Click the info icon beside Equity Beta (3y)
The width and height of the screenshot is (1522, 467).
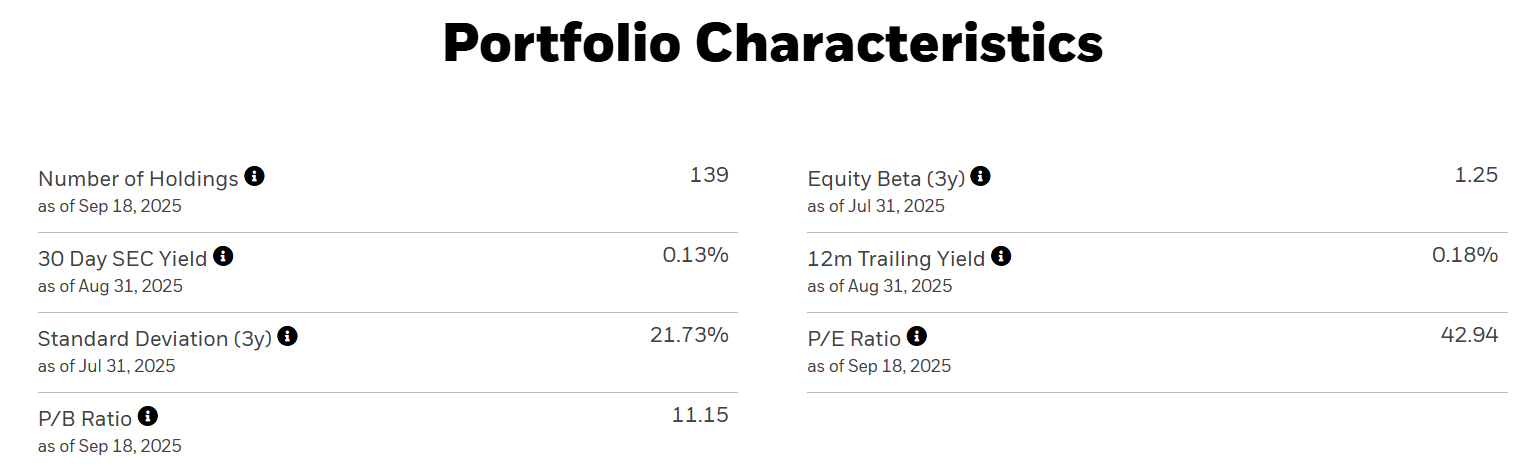[x=981, y=177]
